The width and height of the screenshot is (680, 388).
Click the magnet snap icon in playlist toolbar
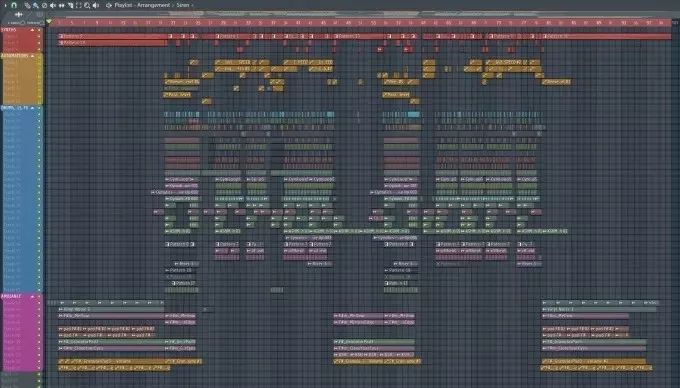pyautogui.click(x=14, y=5)
